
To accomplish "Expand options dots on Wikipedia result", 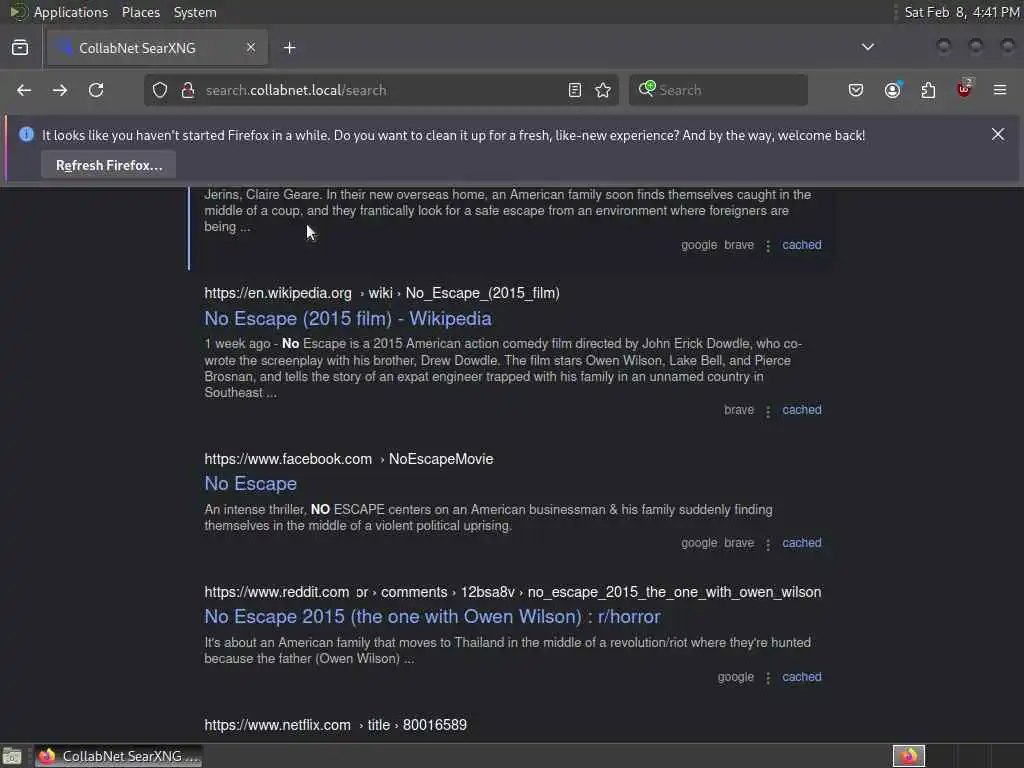I will [x=768, y=411].
